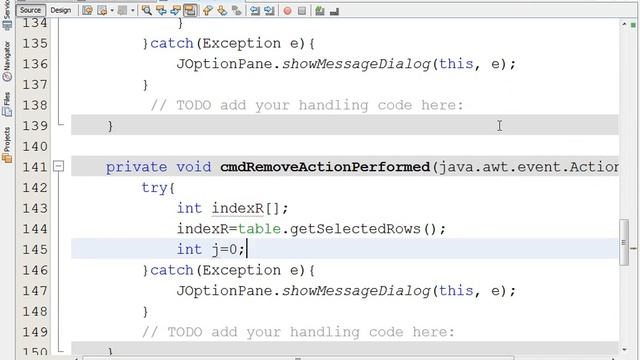
Task: Switch to the Design view
Action: [x=60, y=10]
